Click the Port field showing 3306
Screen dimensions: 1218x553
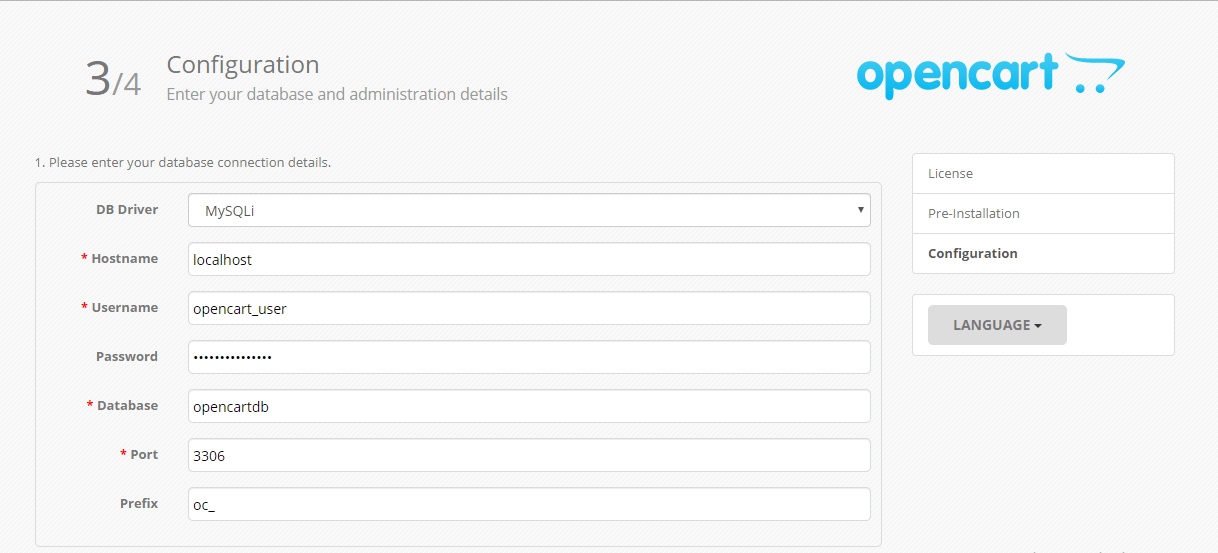529,455
